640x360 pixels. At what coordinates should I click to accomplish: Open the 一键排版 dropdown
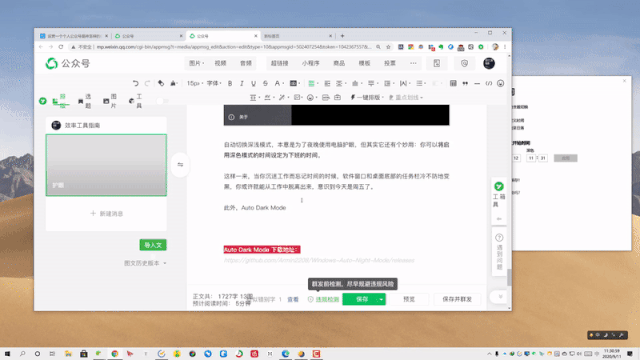point(367,98)
